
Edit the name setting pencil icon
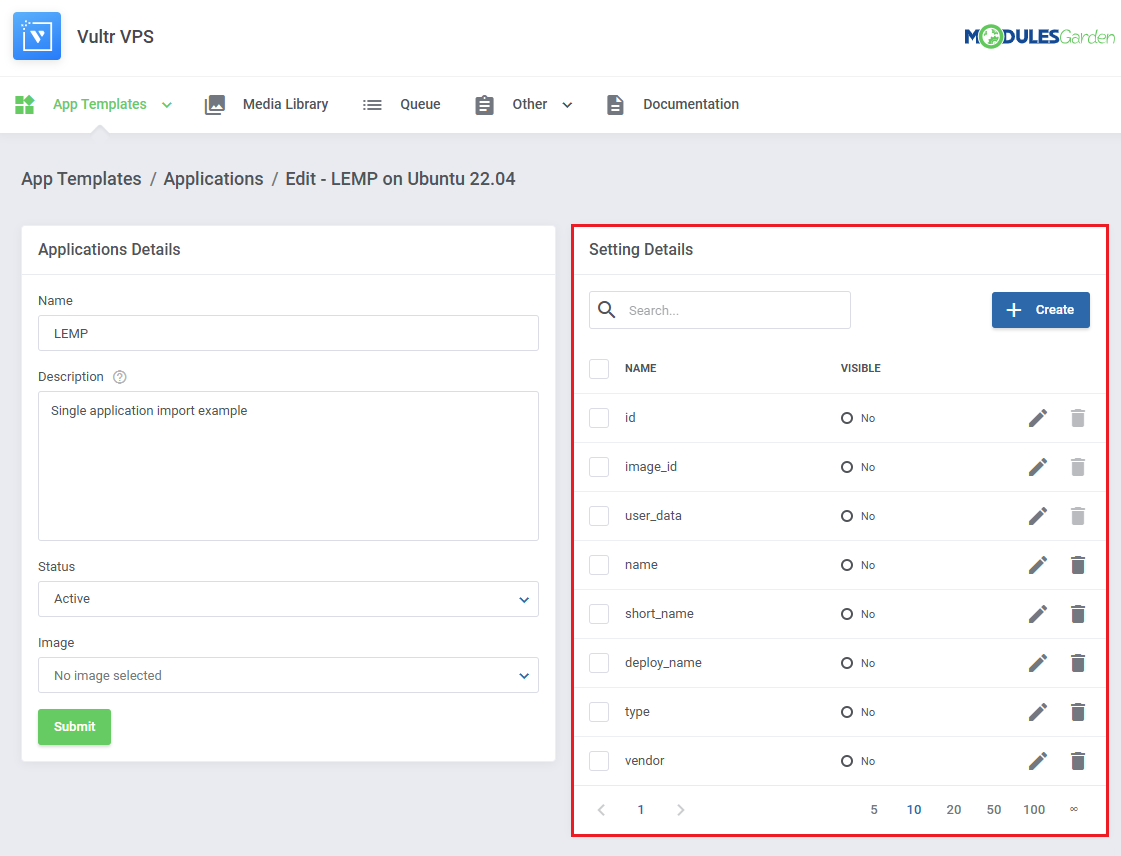(x=1038, y=565)
